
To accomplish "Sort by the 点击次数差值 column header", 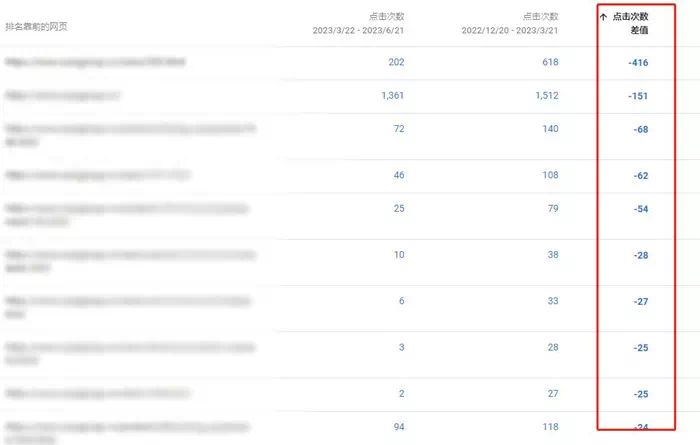I will (x=630, y=23).
